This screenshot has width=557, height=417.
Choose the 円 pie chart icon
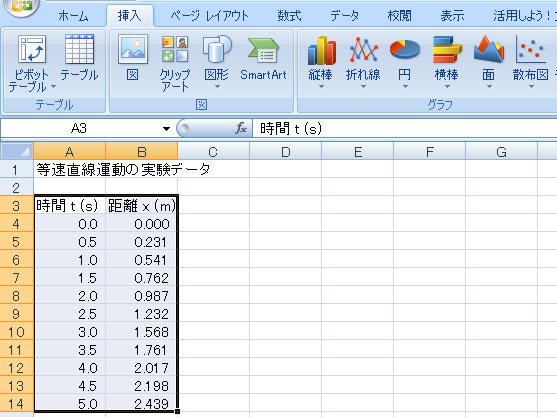(x=405, y=49)
